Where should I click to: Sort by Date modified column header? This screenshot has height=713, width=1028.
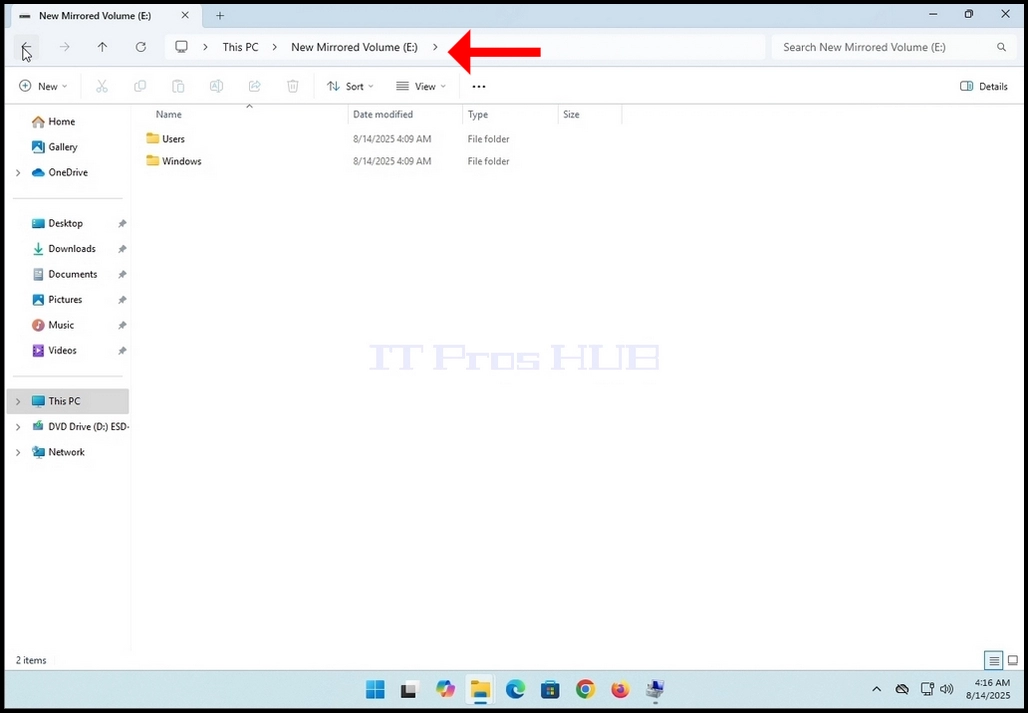(x=383, y=115)
